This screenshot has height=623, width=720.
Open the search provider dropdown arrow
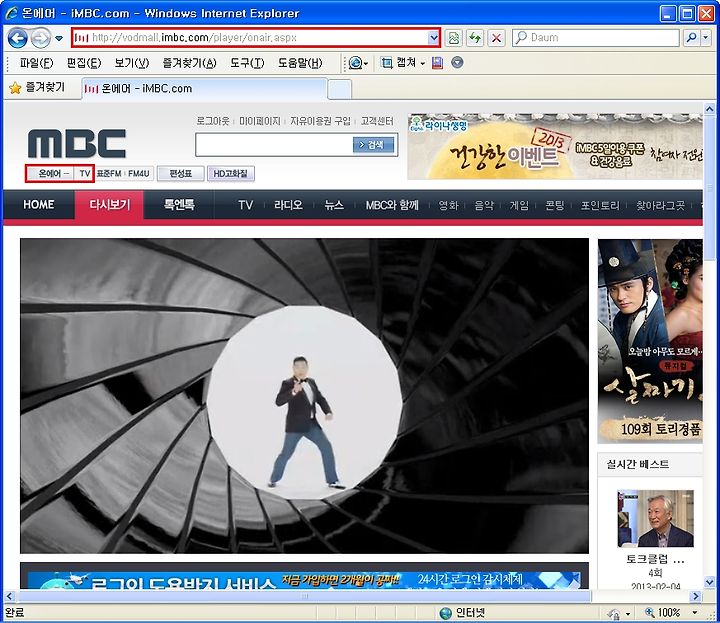pyautogui.click(x=706, y=38)
